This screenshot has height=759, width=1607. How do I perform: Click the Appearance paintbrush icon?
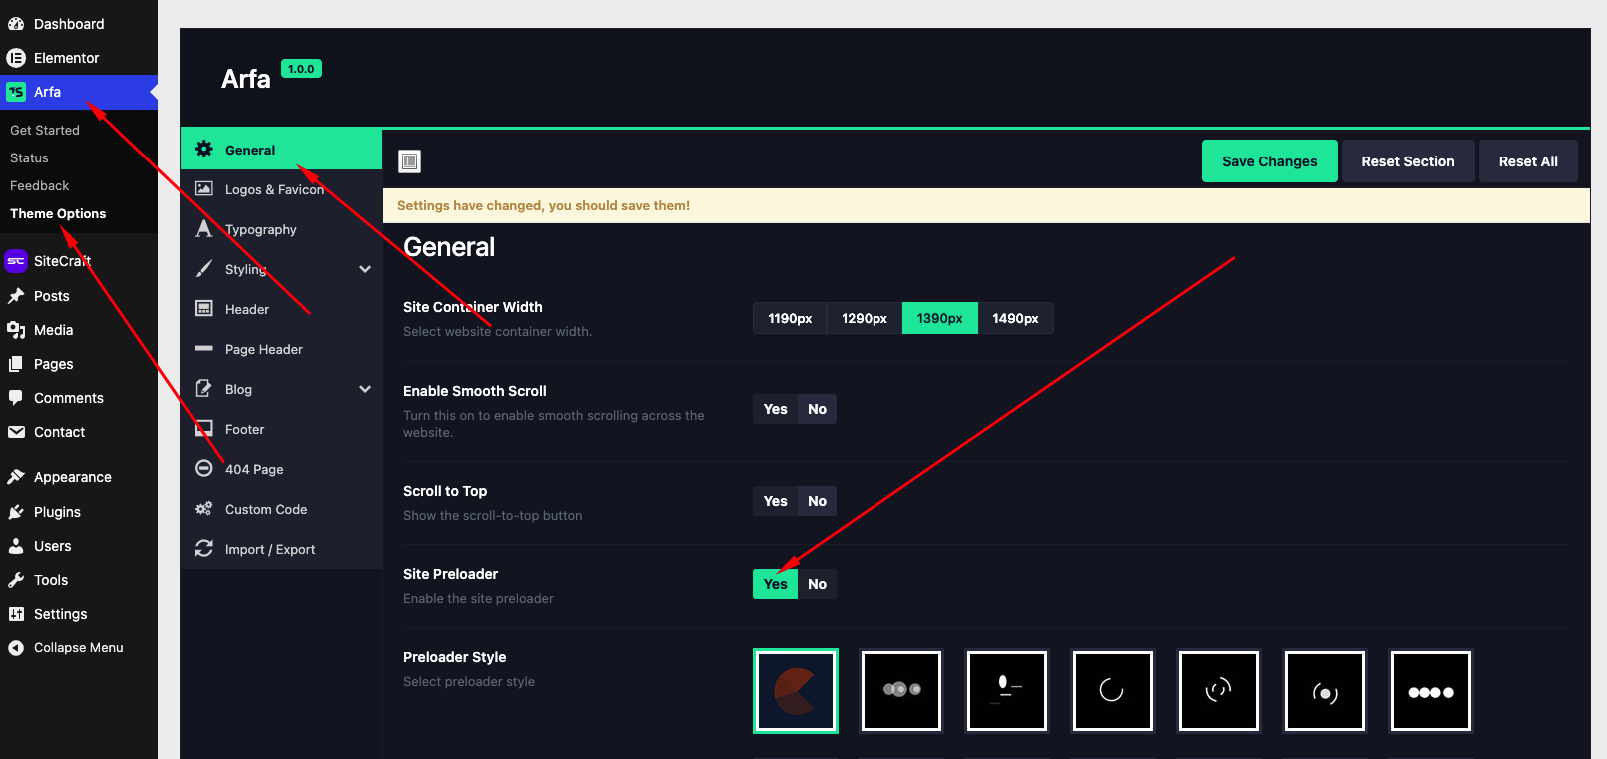[16, 477]
